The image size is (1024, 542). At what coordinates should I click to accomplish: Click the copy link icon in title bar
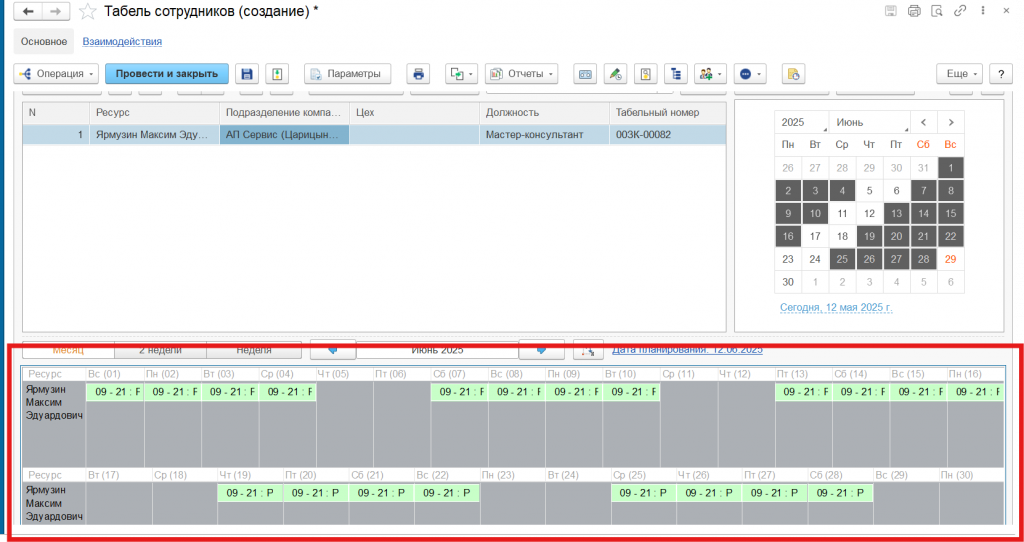click(x=960, y=11)
